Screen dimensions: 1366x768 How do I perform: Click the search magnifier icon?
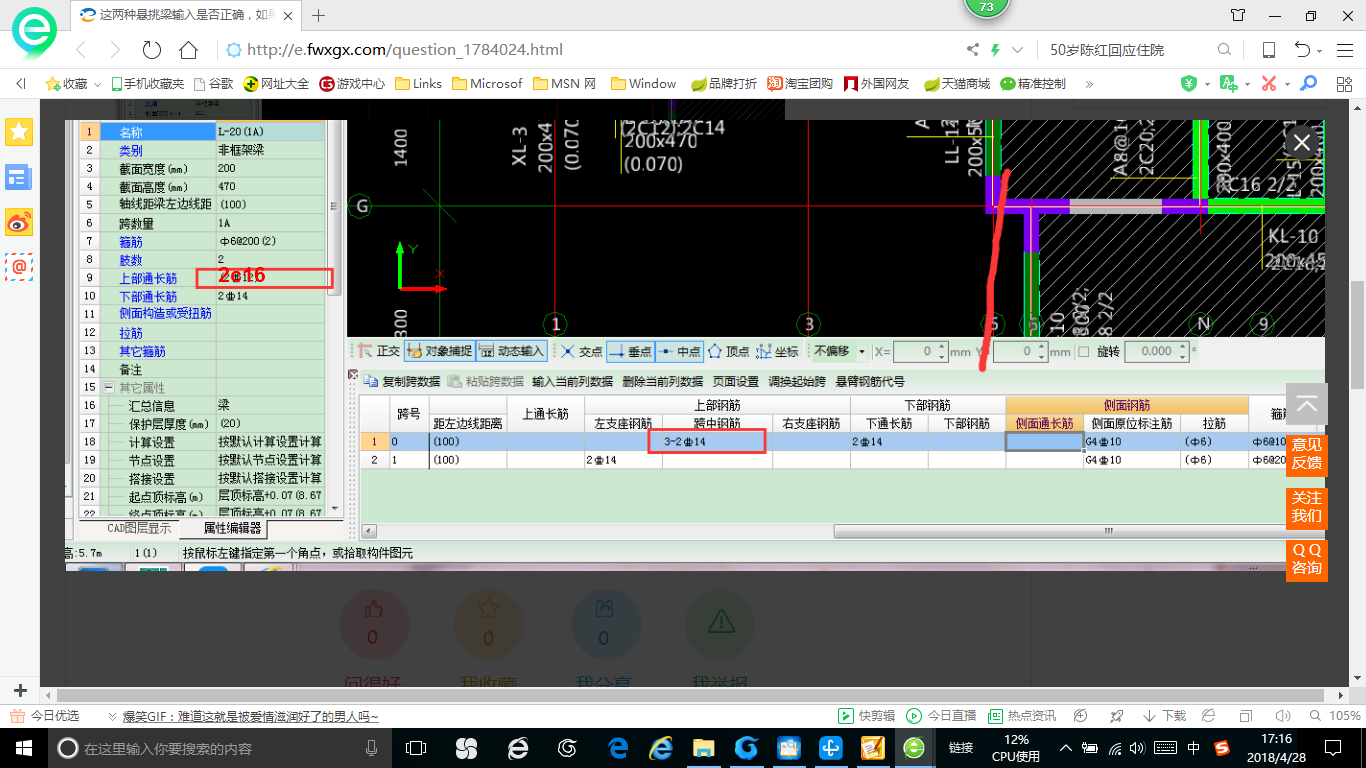pos(1224,50)
